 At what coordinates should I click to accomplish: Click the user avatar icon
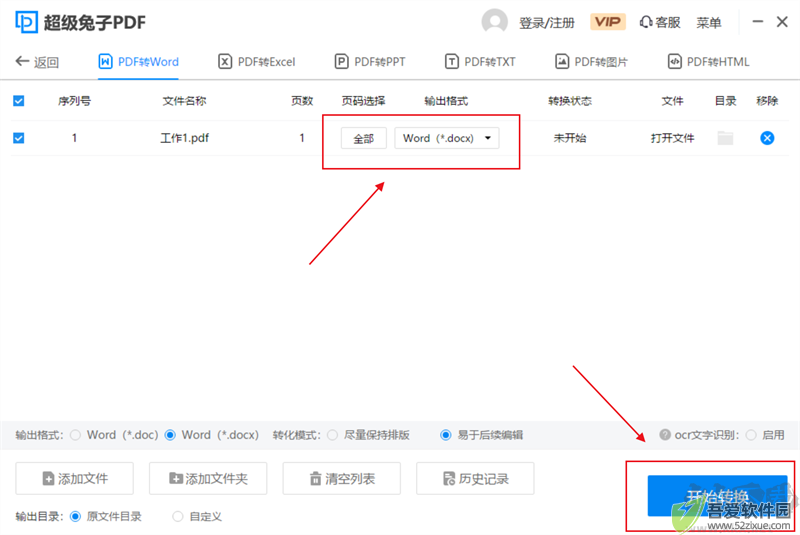pyautogui.click(x=494, y=22)
